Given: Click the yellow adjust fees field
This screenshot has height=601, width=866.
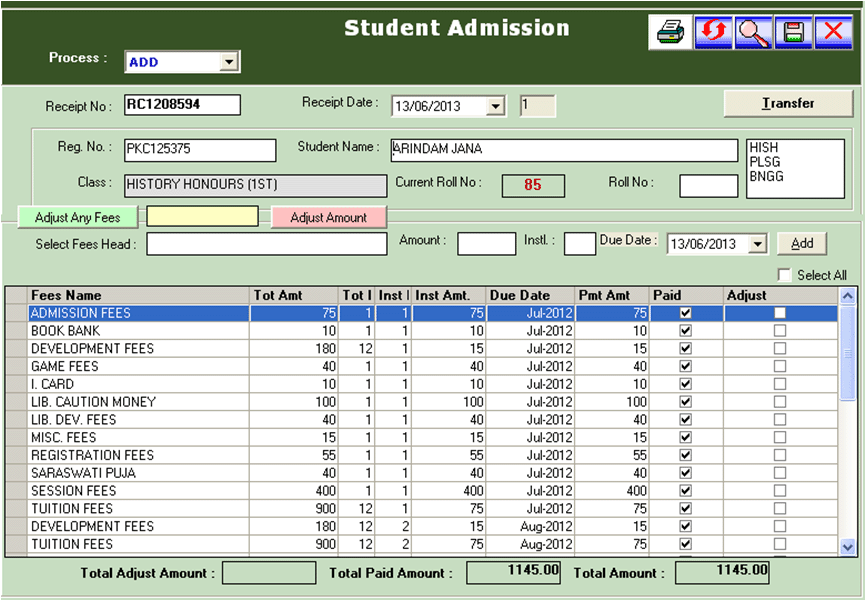Looking at the screenshot, I should coord(202,217).
